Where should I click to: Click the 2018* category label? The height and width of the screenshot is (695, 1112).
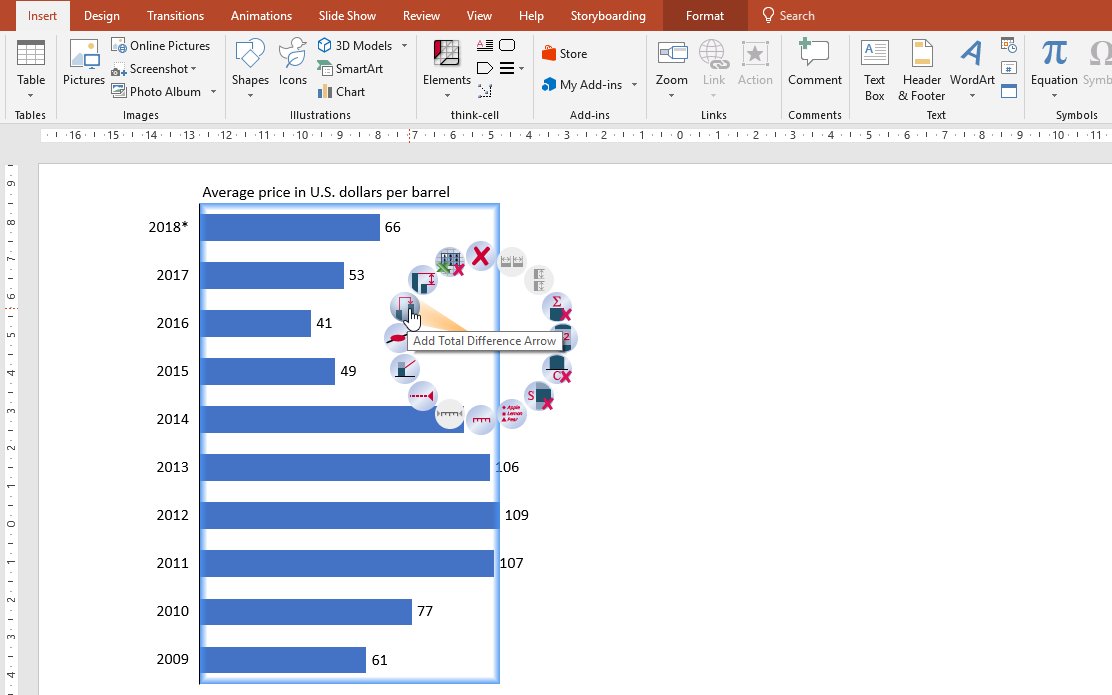168,227
